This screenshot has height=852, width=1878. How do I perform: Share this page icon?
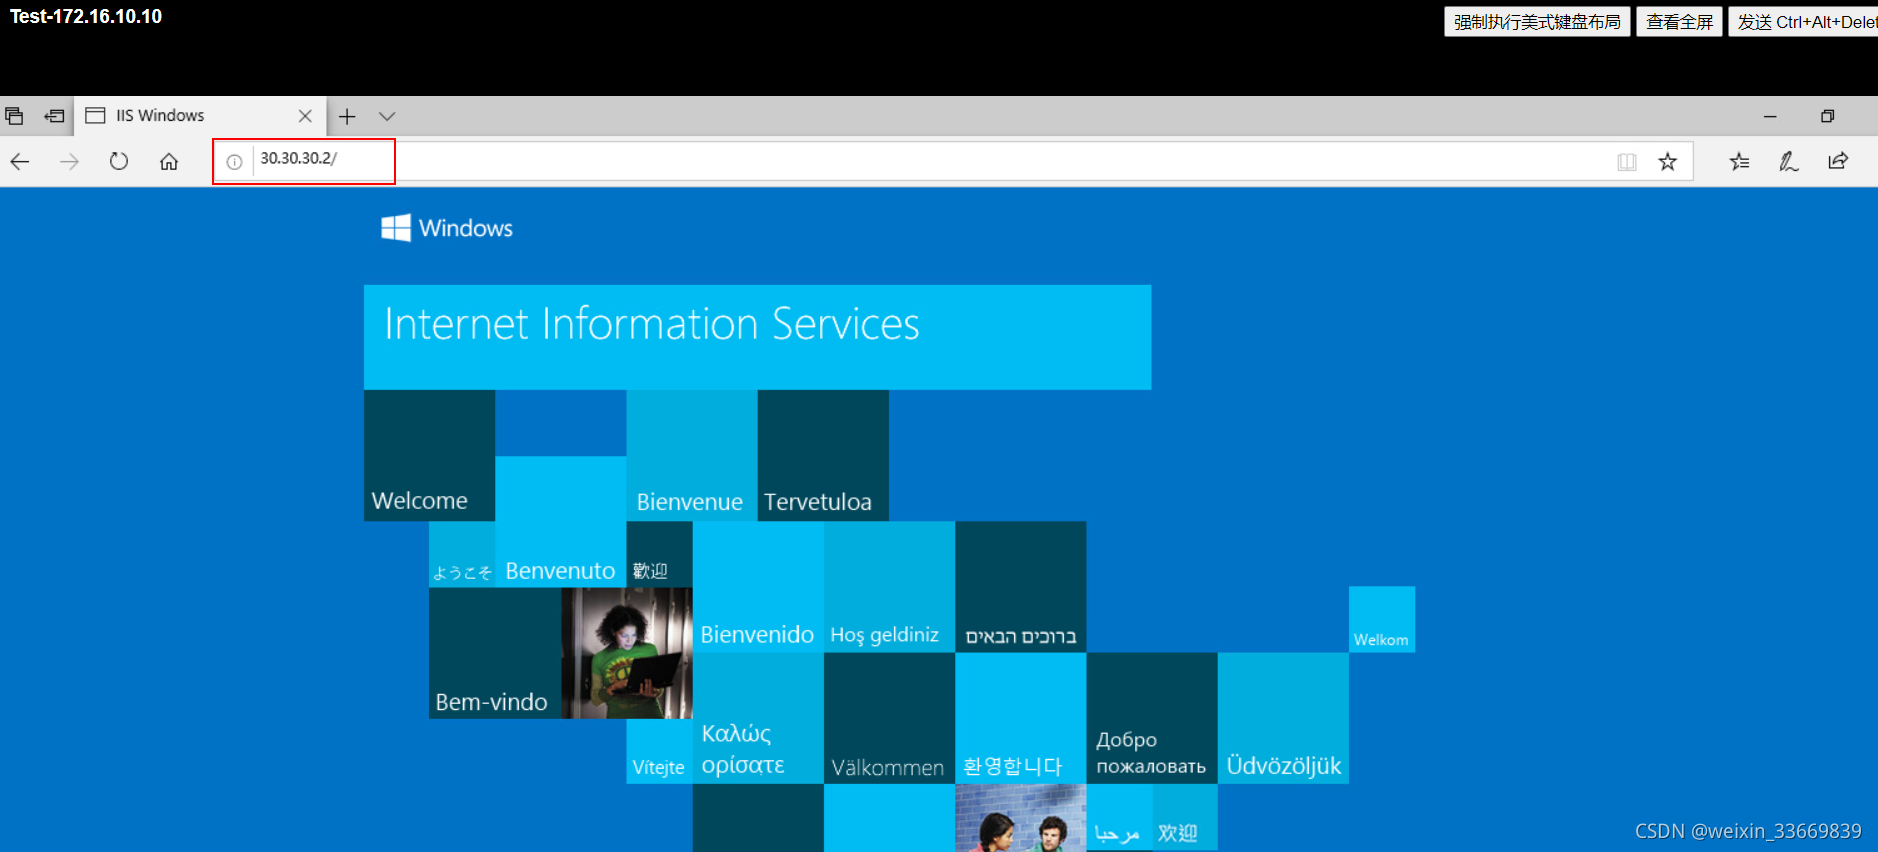pos(1838,161)
